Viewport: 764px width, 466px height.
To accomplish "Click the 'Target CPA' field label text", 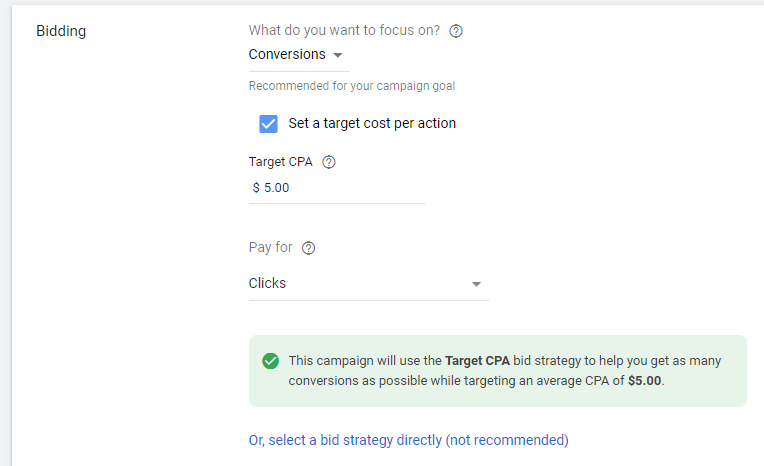I will (281, 162).
